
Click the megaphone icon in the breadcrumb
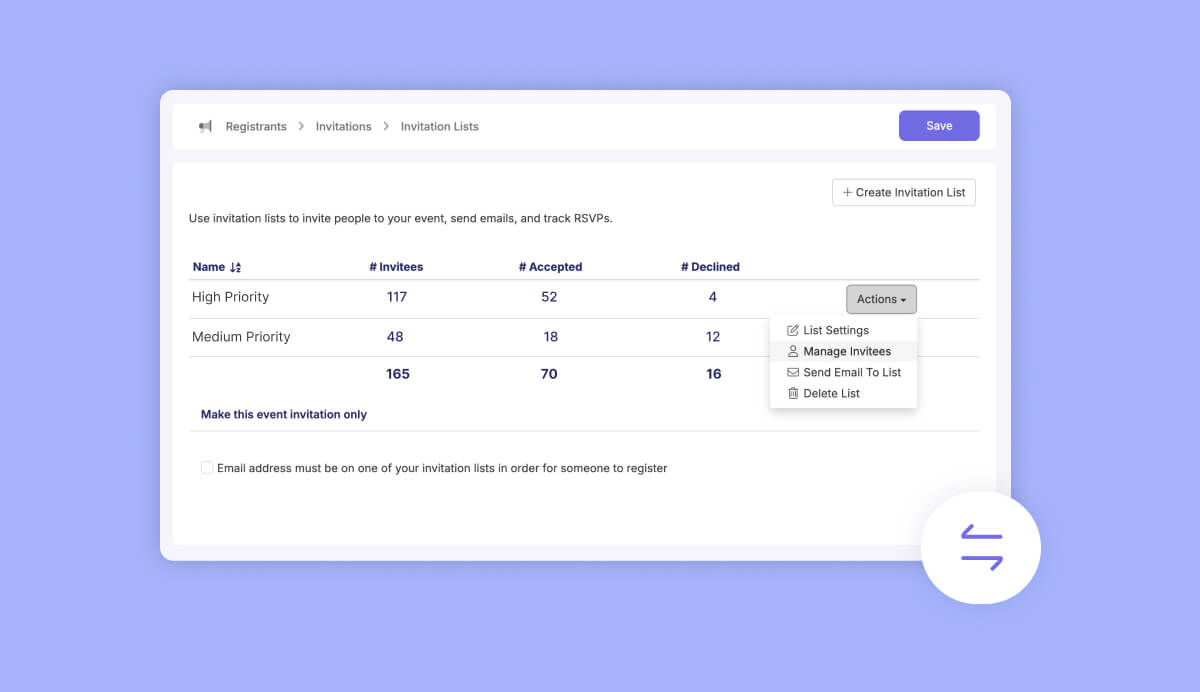[205, 127]
